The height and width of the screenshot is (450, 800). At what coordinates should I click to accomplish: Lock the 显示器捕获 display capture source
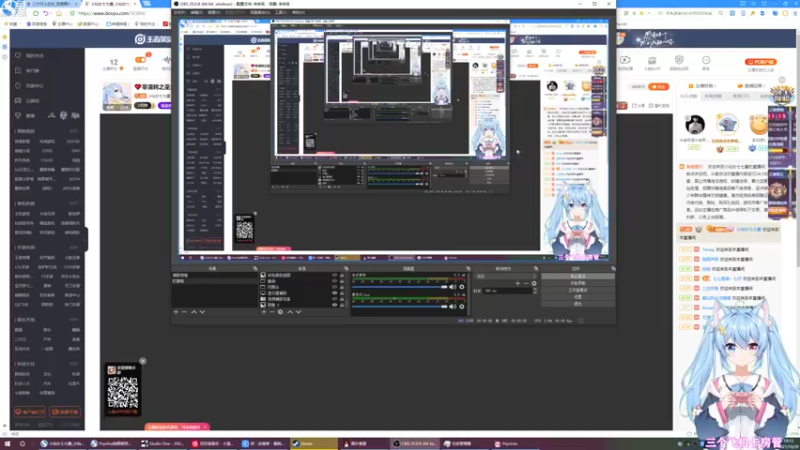tap(342, 293)
